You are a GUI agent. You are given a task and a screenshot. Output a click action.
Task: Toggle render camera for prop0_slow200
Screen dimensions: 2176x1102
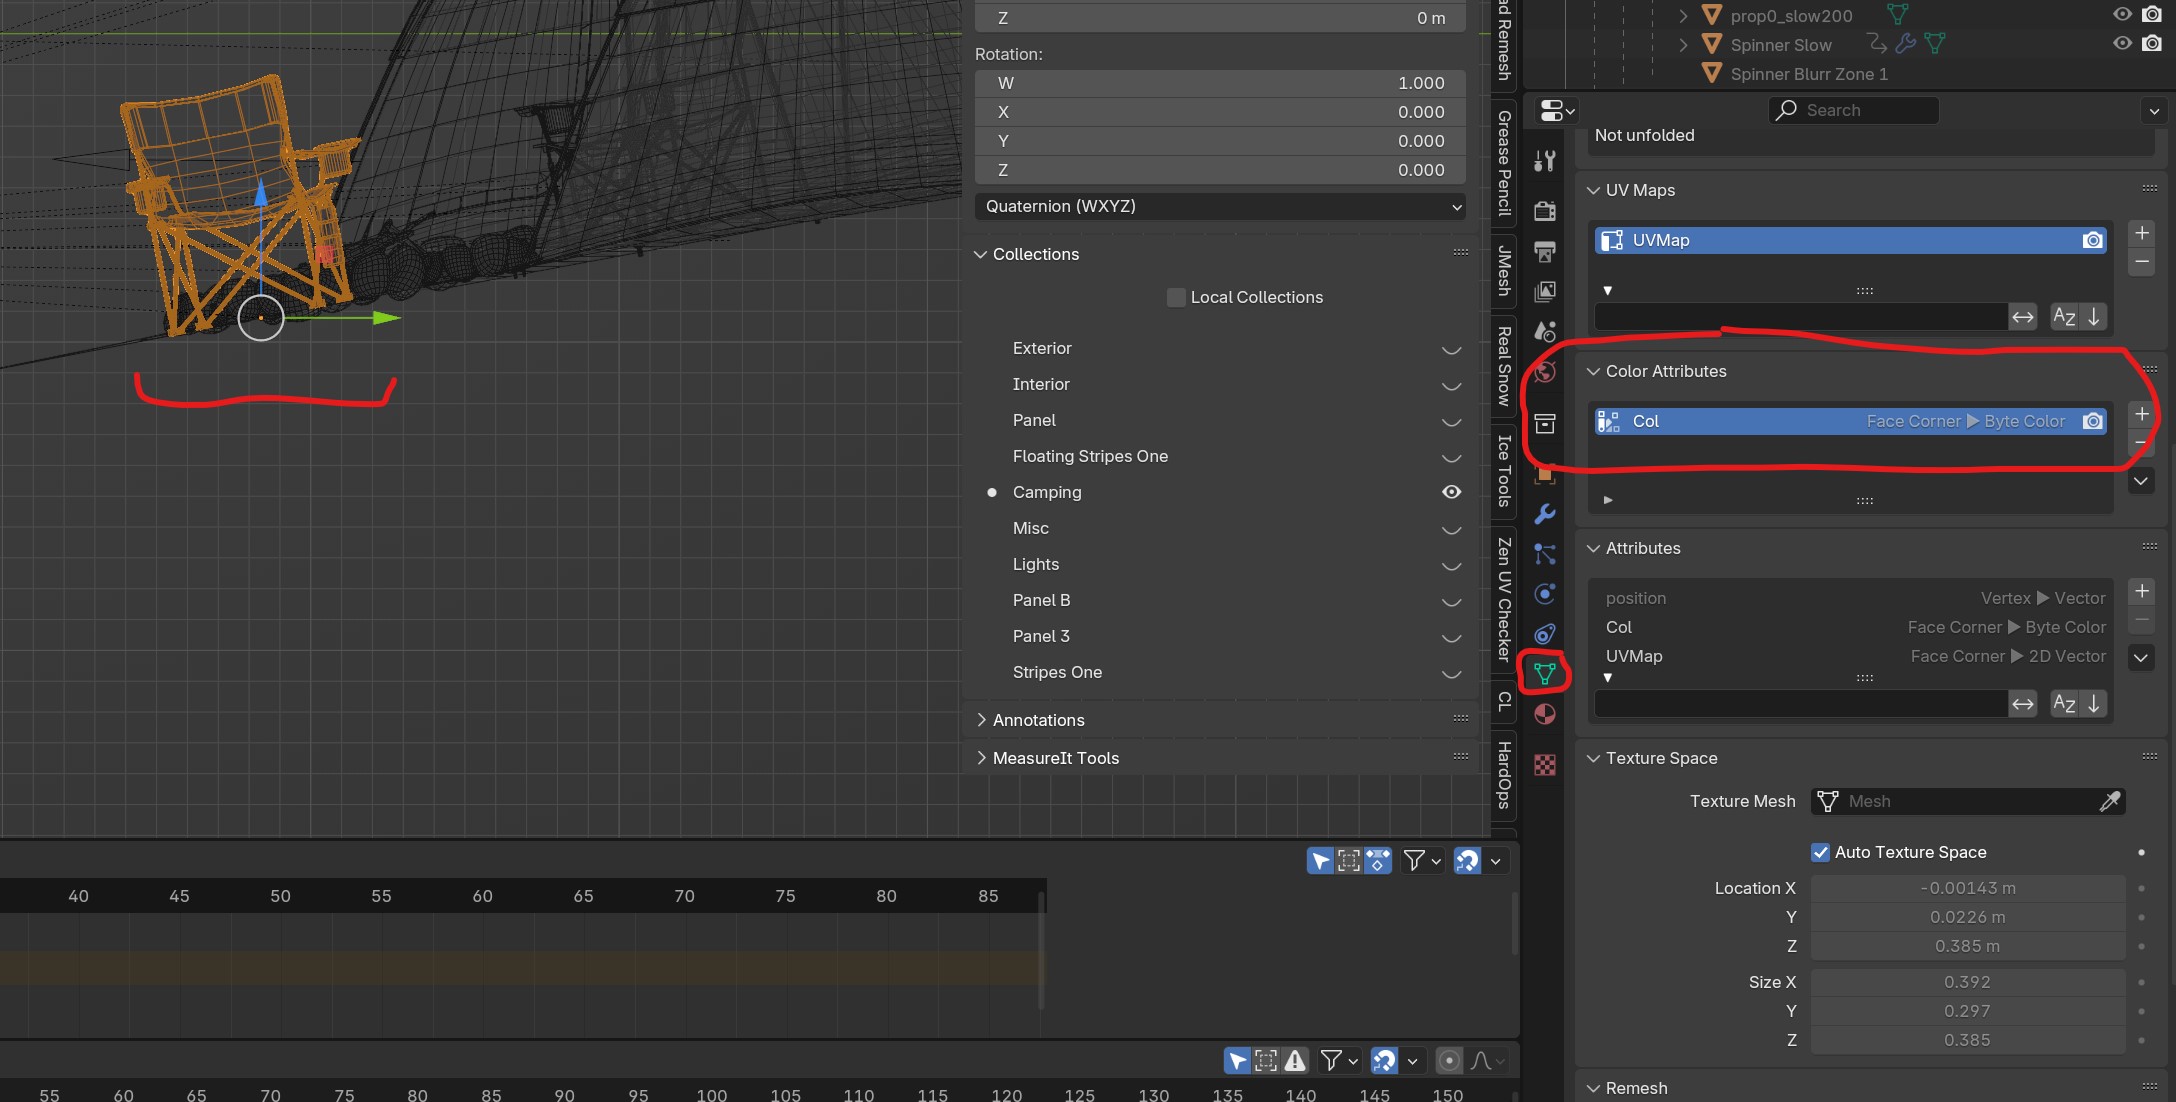coord(2152,14)
